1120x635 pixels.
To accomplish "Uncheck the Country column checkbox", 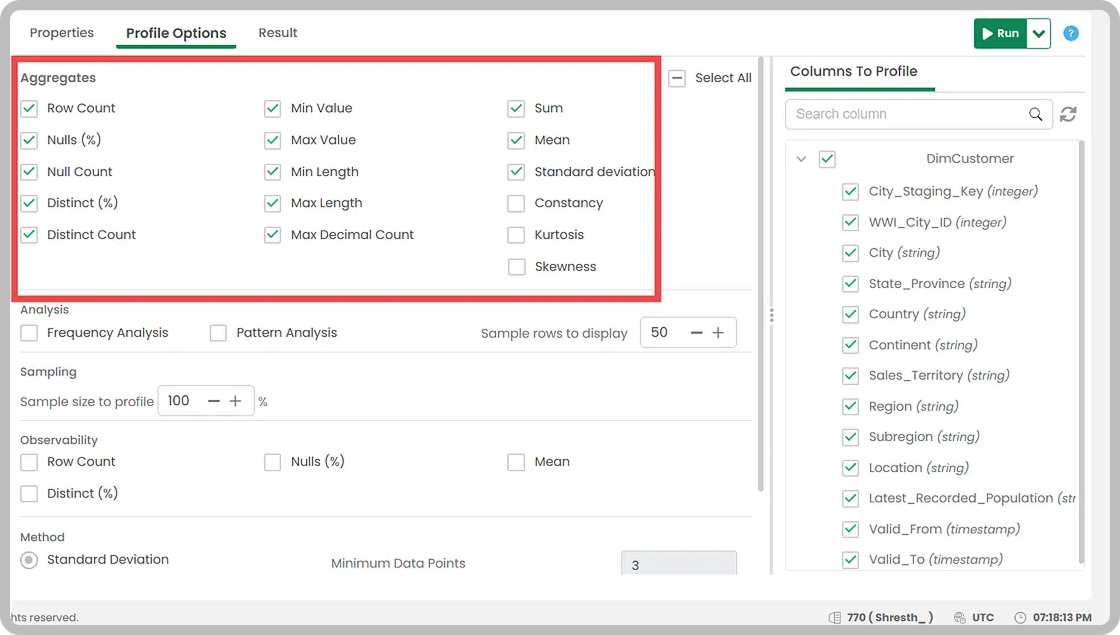I will coord(850,314).
